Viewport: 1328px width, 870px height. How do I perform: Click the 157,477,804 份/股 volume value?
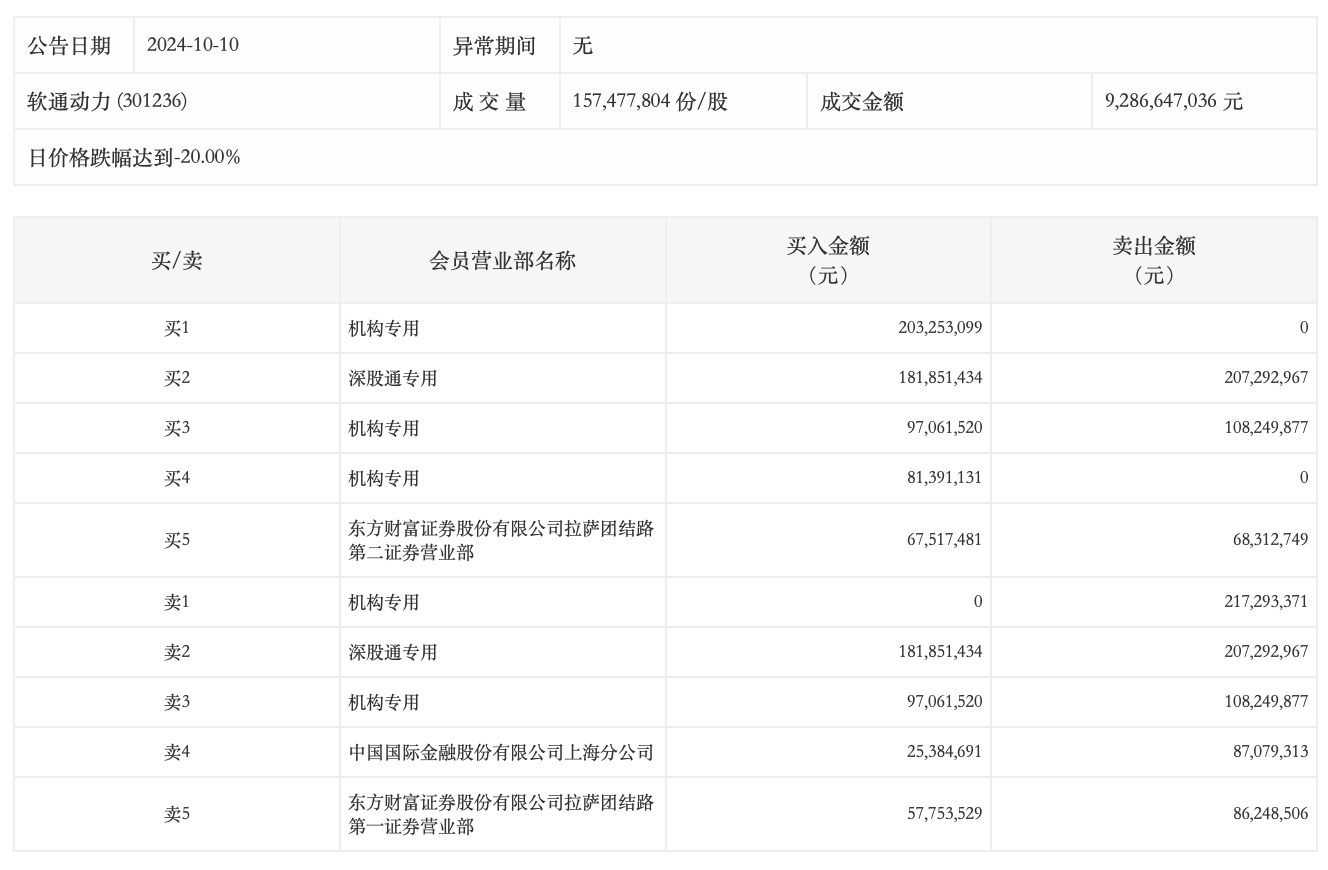(650, 101)
